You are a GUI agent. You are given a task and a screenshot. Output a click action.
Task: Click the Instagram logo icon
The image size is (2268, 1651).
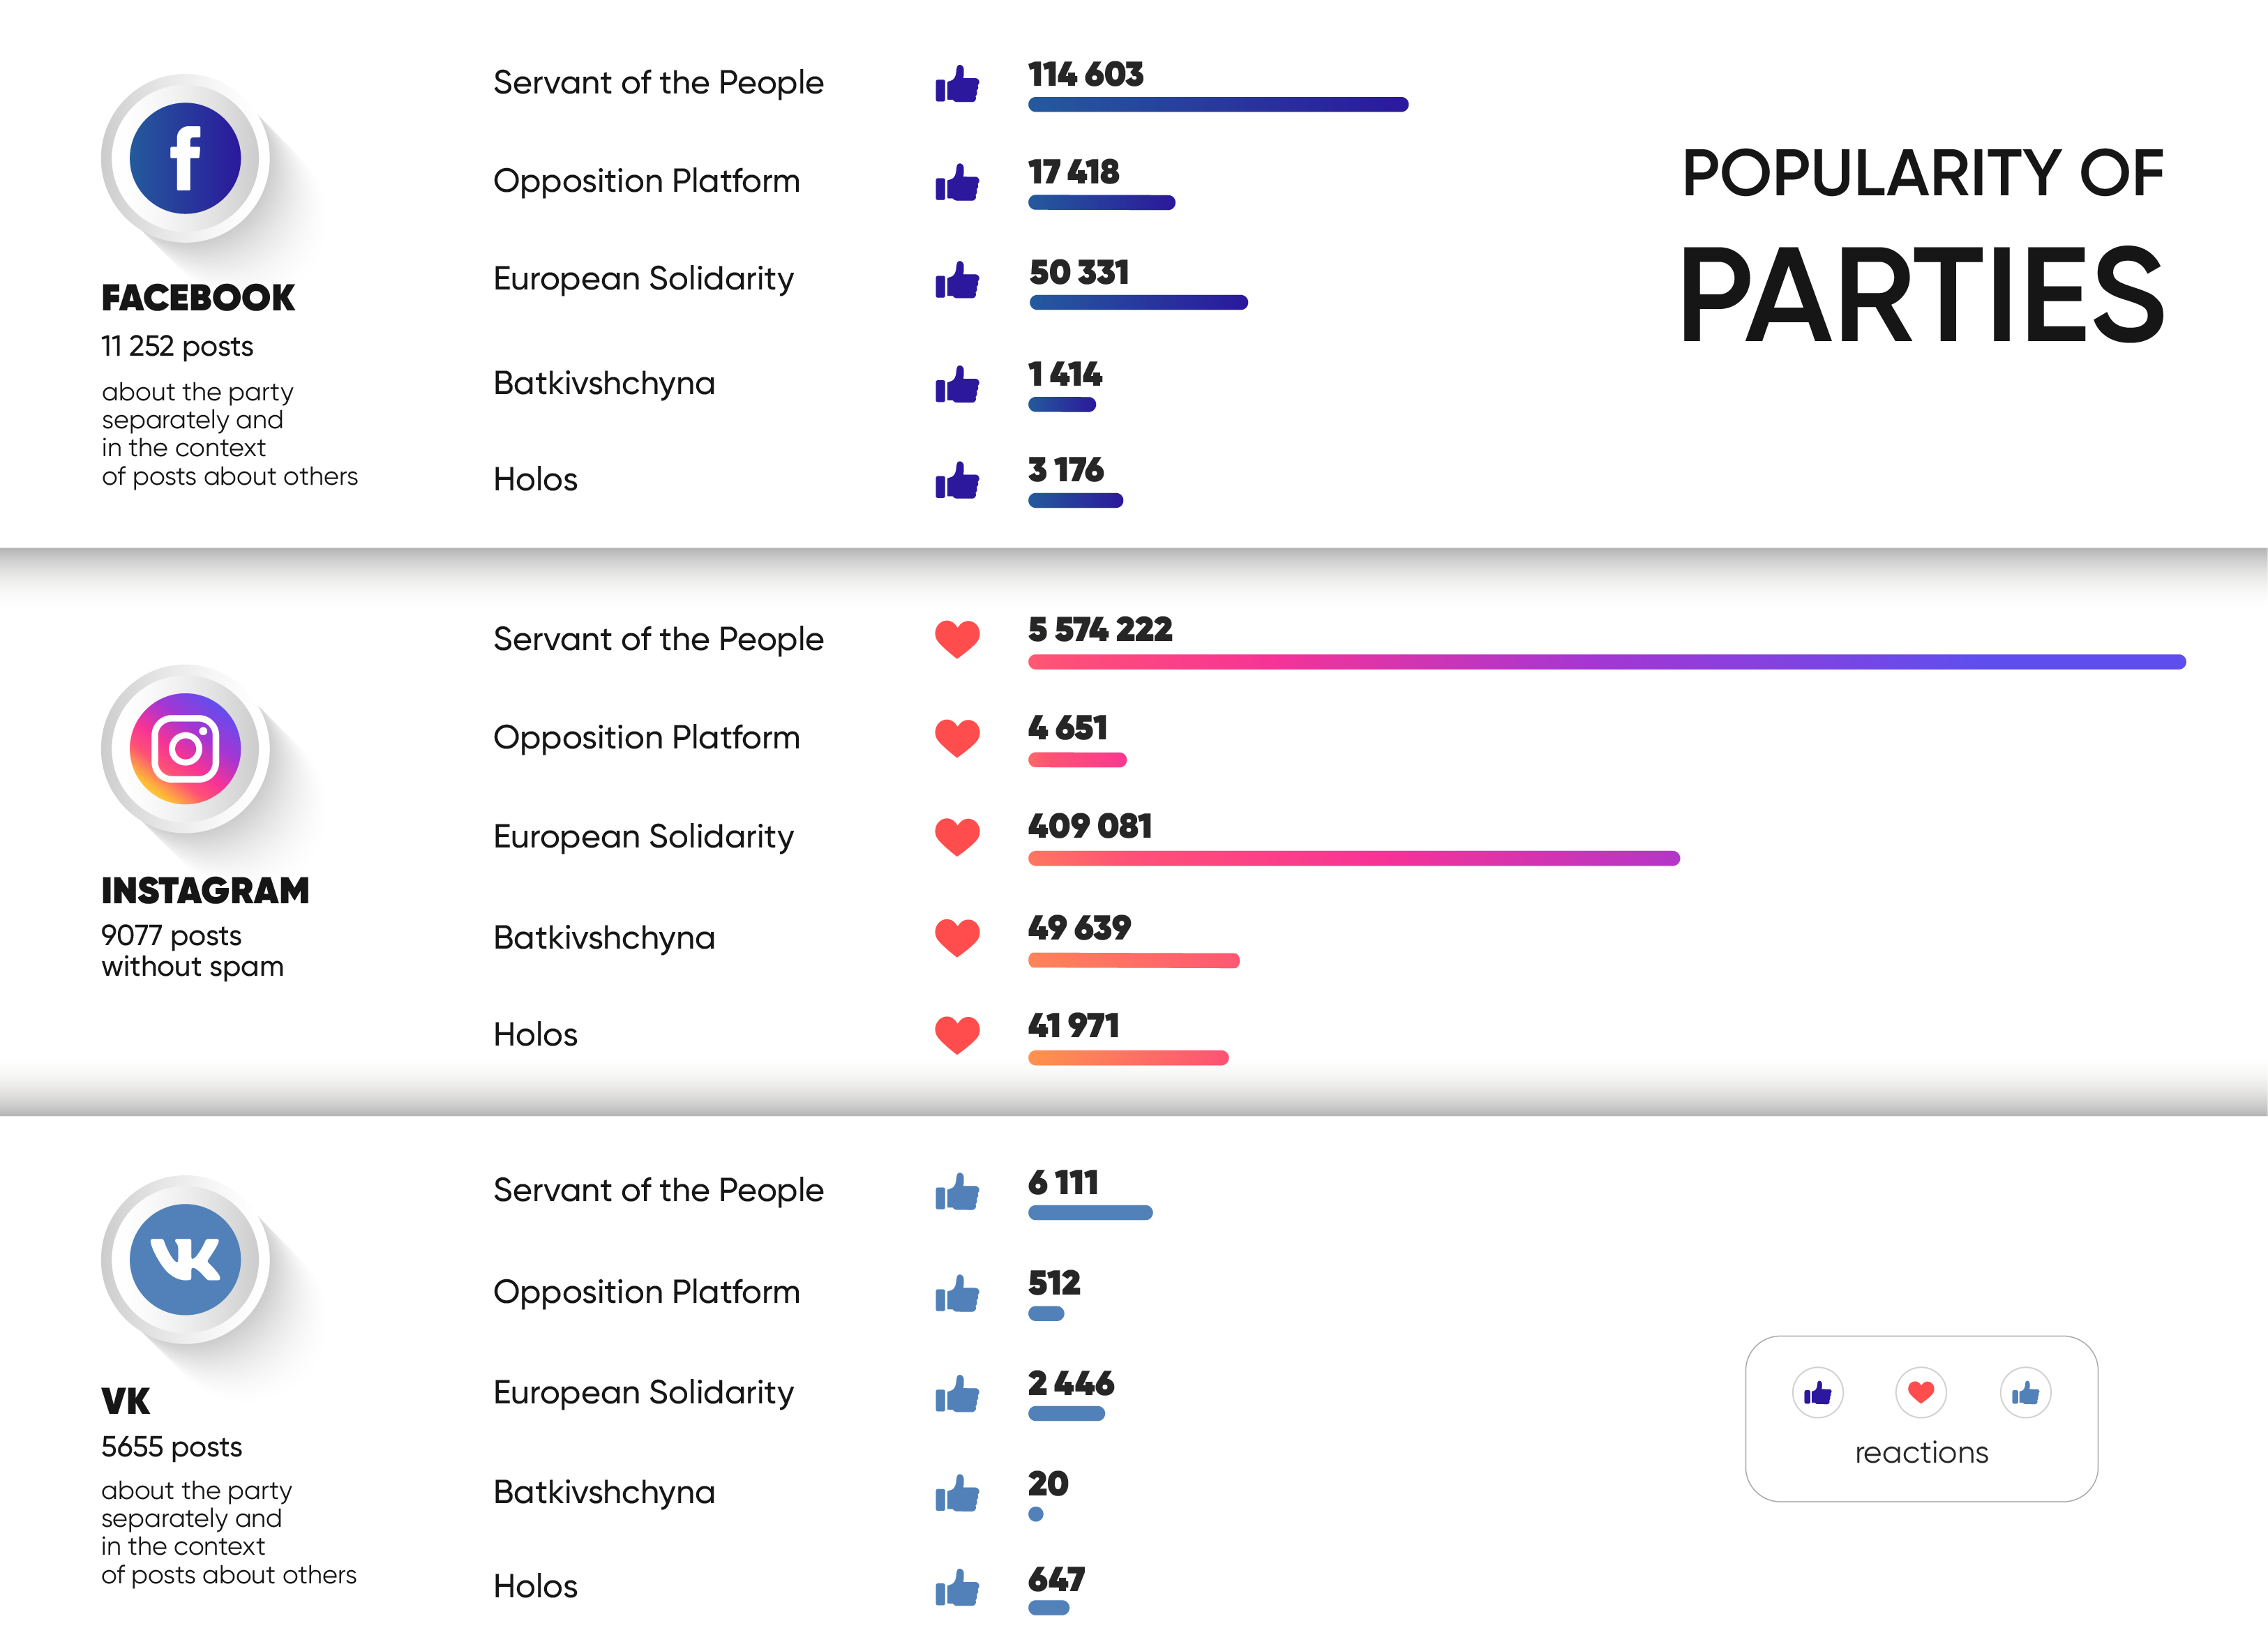coord(185,748)
